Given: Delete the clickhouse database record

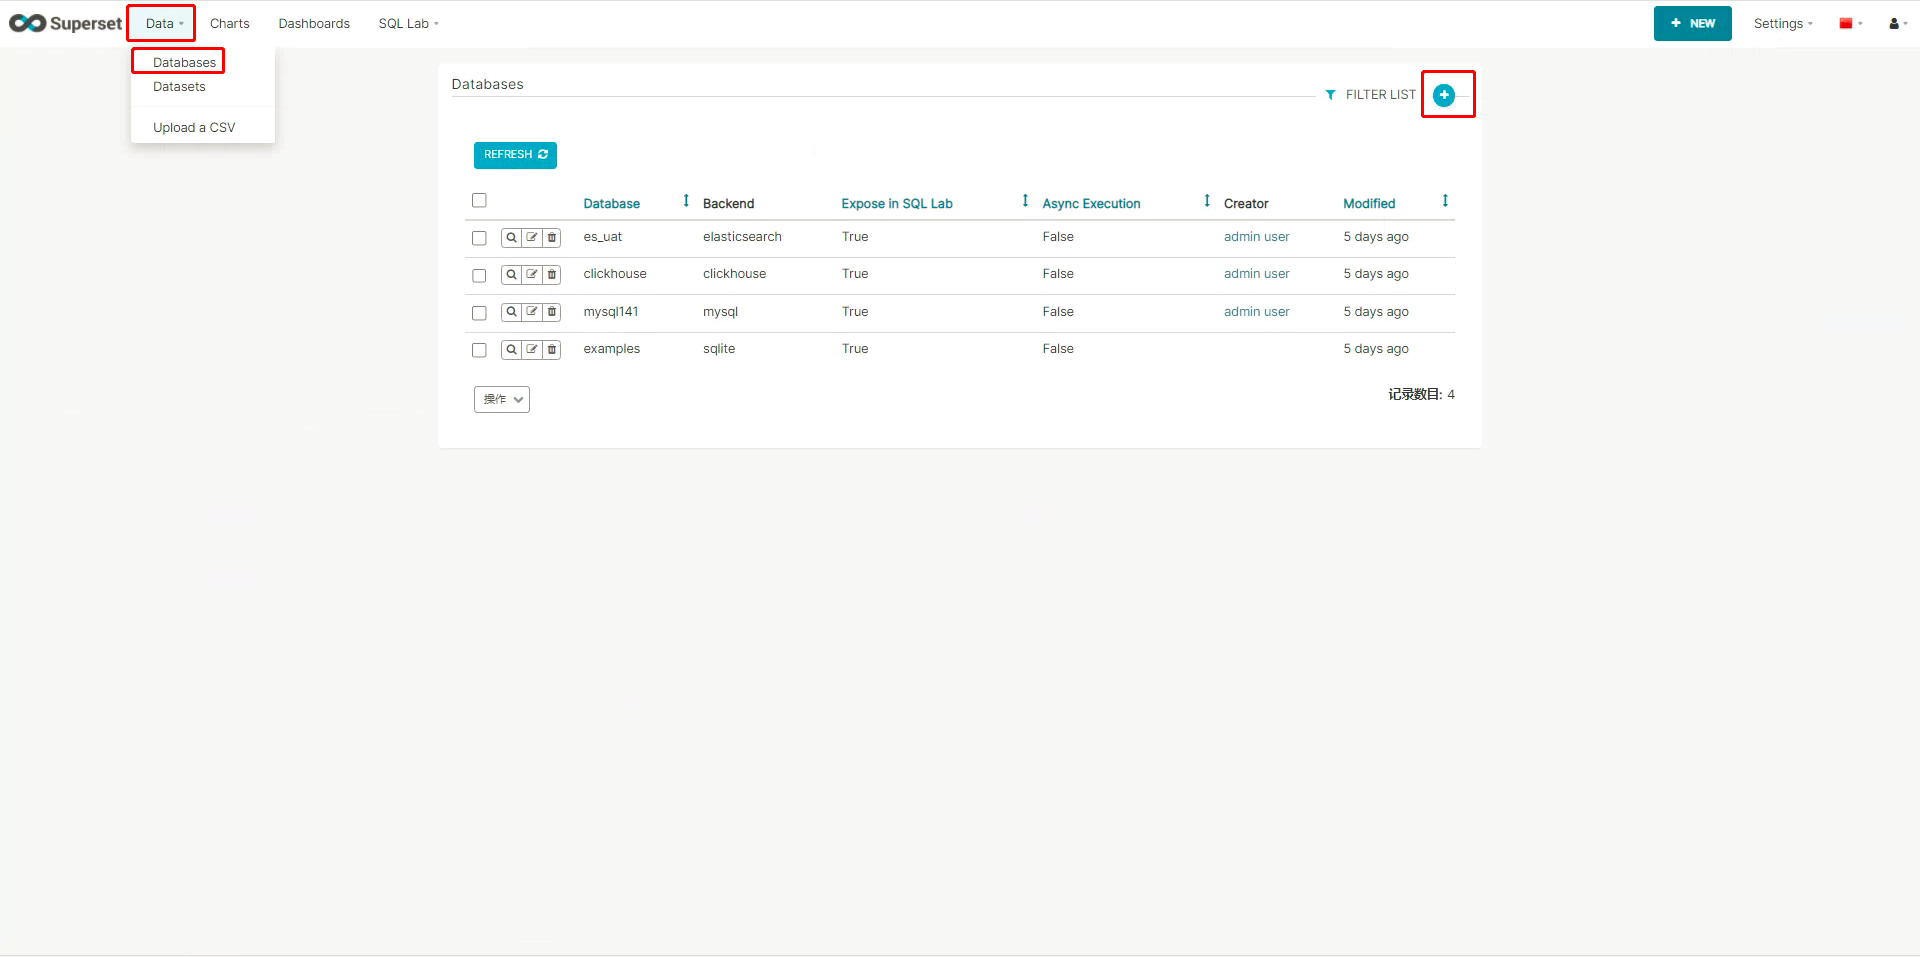Looking at the screenshot, I should (x=552, y=275).
